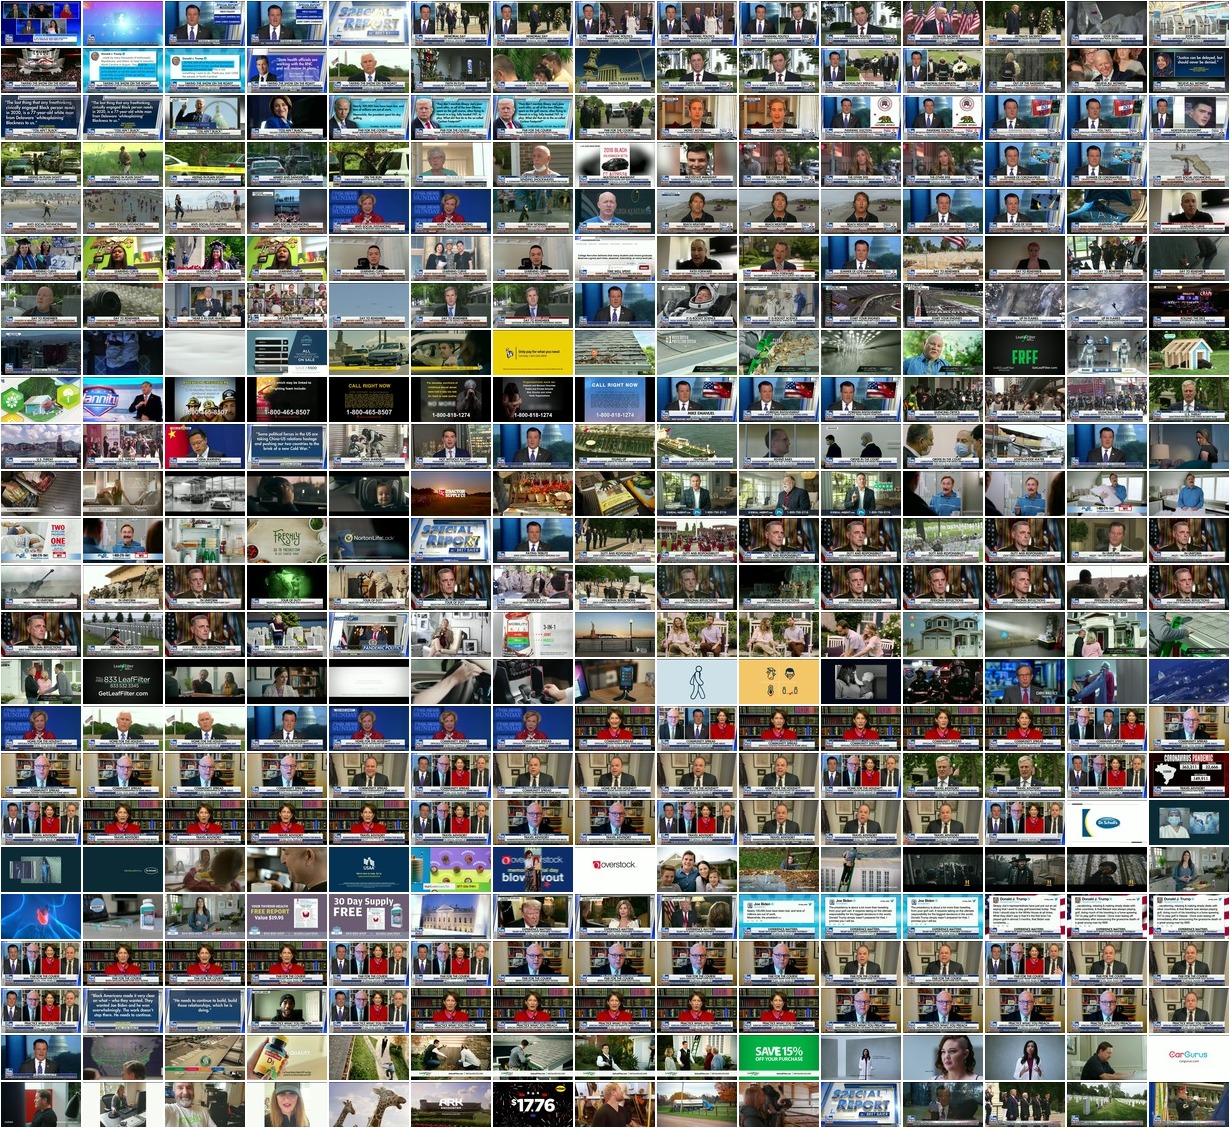
Task: Open the walking figure pictogram thumbnail
Action: 696,681
